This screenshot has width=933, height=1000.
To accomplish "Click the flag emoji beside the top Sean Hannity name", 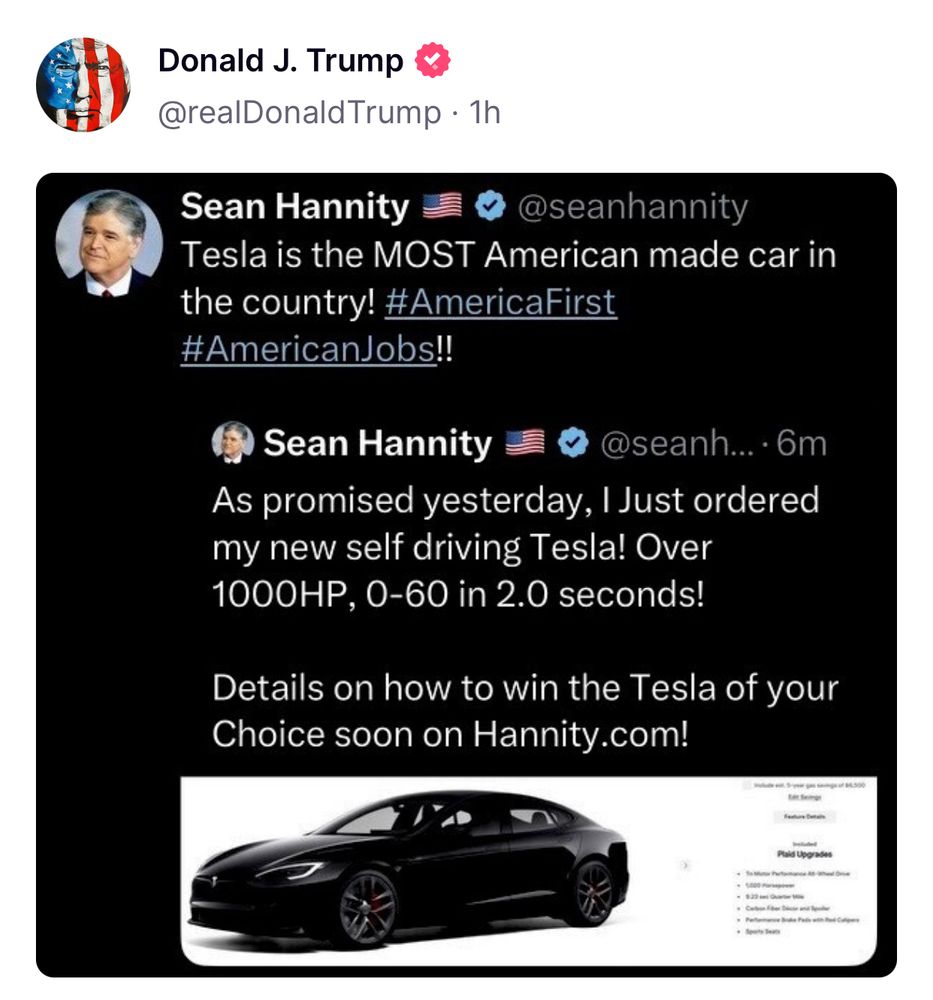I will point(441,208).
